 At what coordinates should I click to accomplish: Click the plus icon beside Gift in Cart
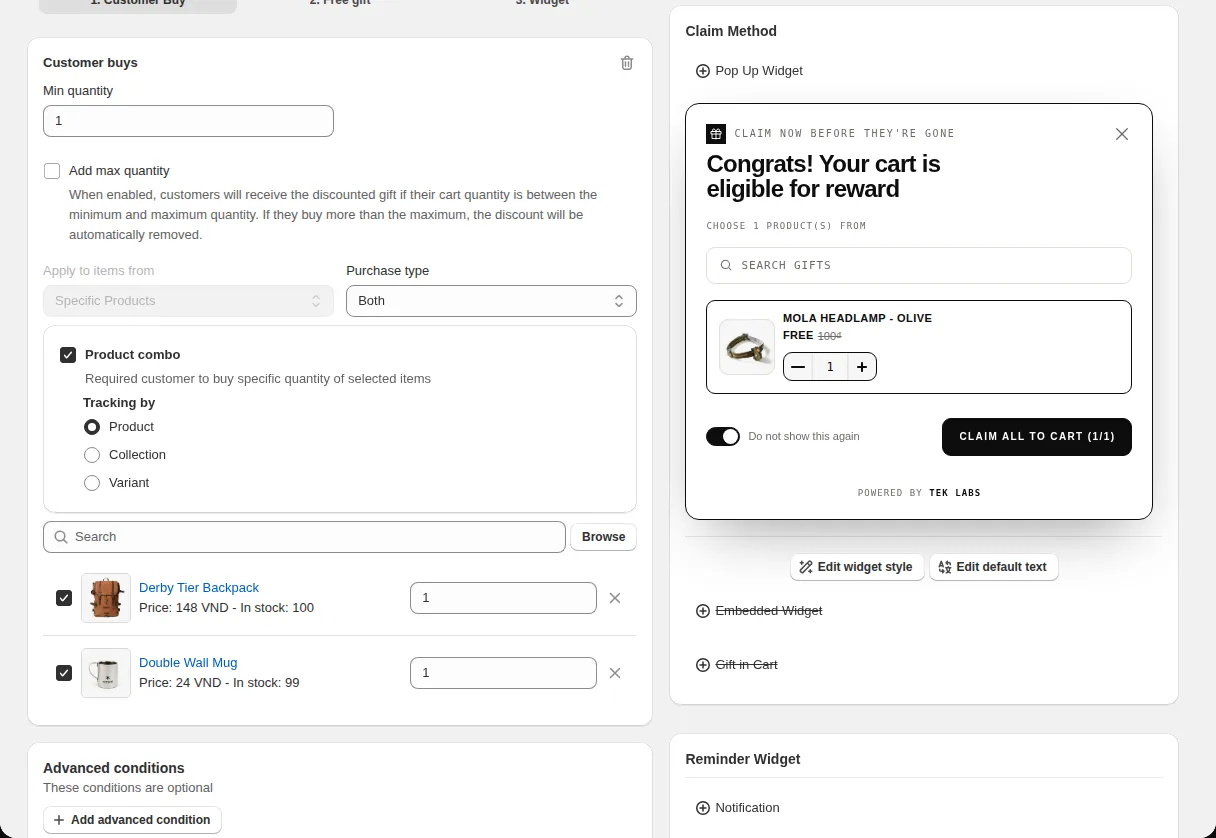click(x=703, y=665)
